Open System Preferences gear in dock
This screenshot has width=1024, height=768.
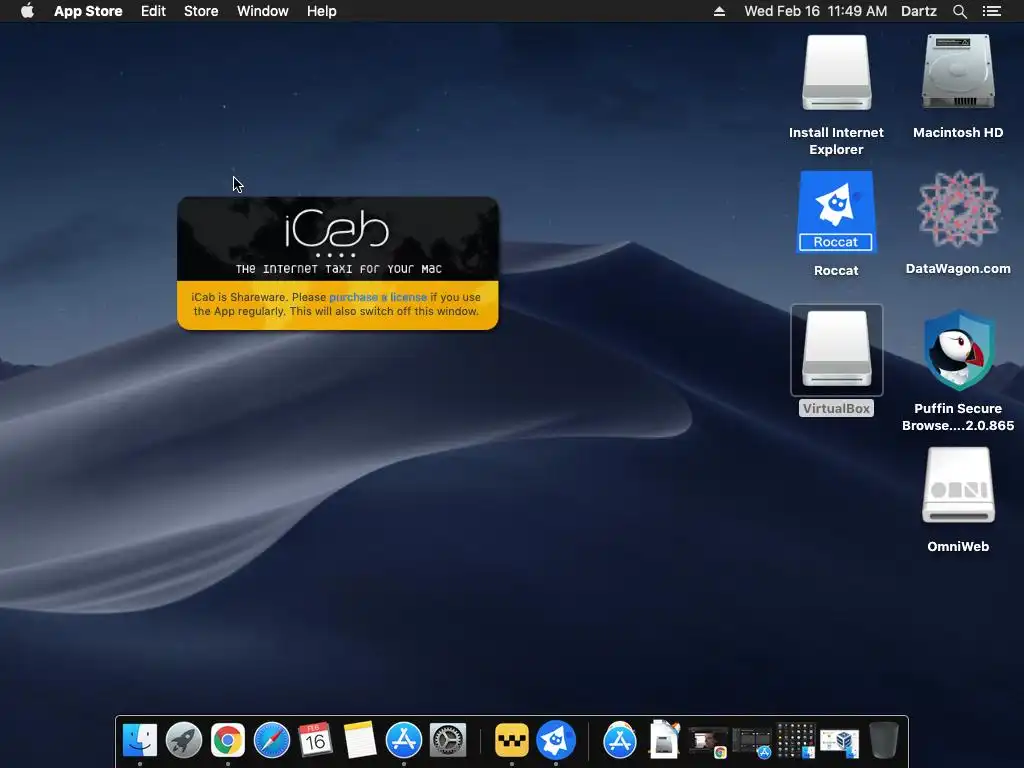448,740
